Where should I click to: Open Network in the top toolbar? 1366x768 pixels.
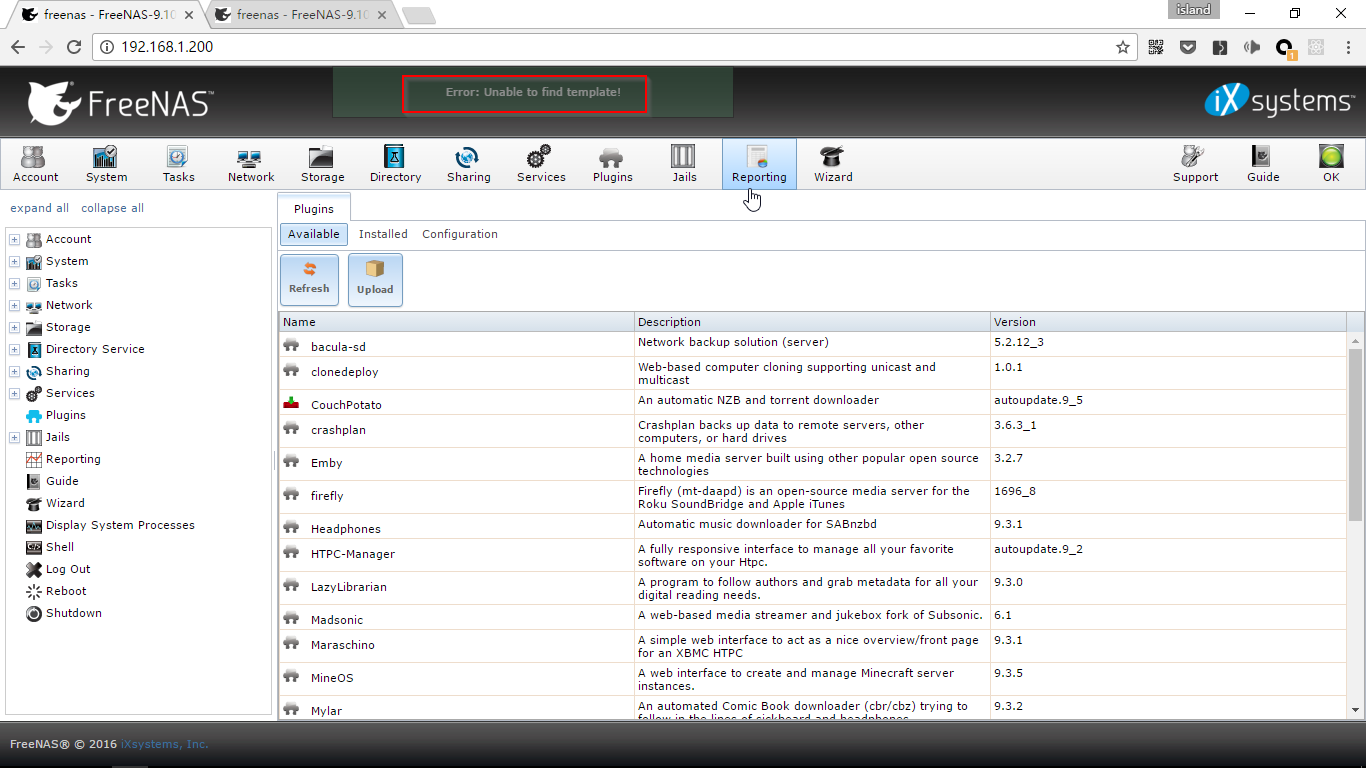pyautogui.click(x=250, y=164)
